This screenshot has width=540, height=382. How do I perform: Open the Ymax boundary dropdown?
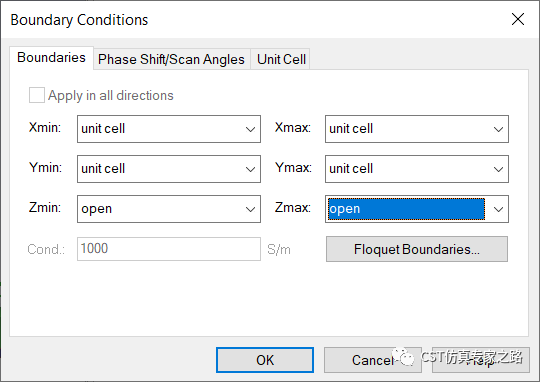pyautogui.click(x=417, y=169)
